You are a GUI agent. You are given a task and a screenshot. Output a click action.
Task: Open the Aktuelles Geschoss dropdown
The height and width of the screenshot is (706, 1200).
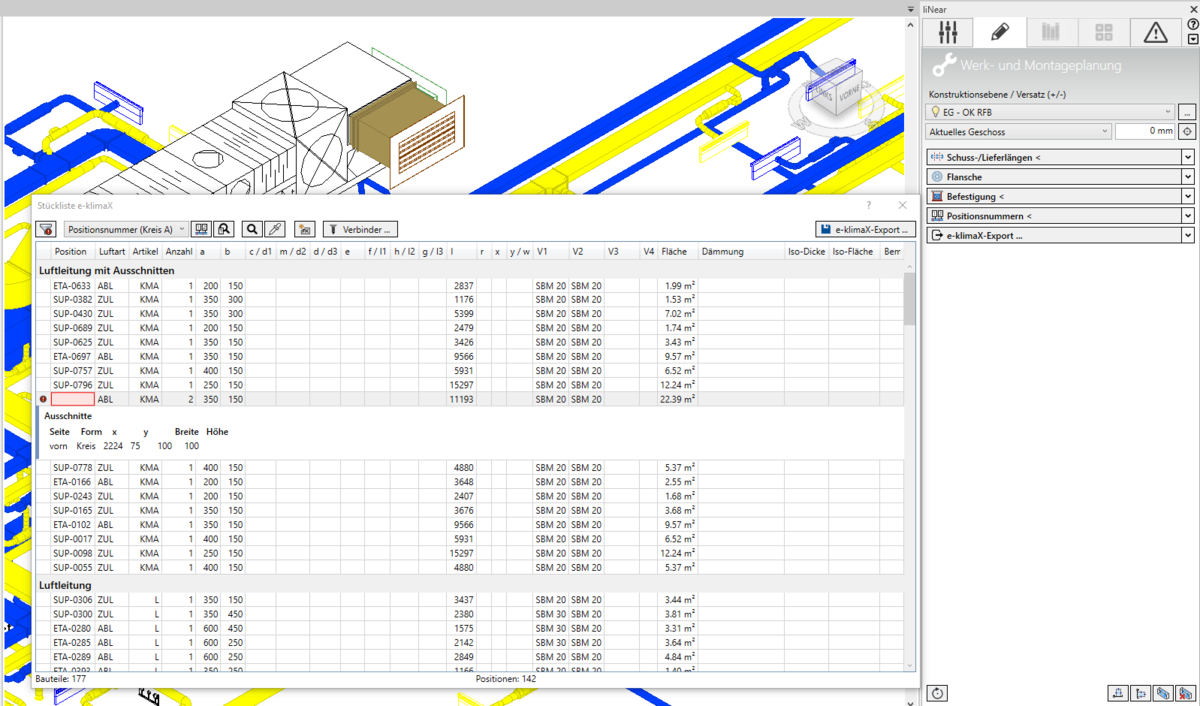coord(1019,132)
